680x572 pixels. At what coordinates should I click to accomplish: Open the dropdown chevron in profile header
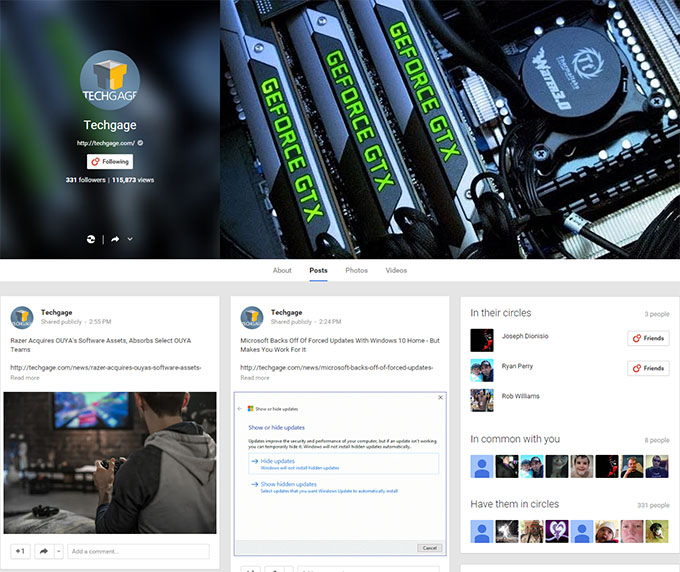[x=130, y=239]
